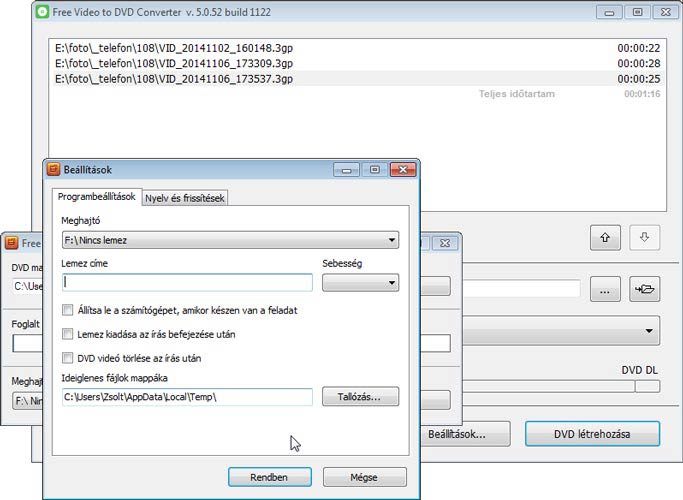Open Beállítások... in main window

tap(465, 434)
